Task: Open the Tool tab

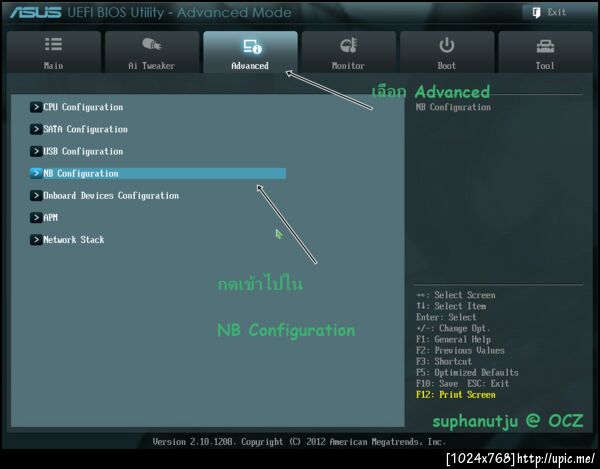Action: click(x=545, y=52)
